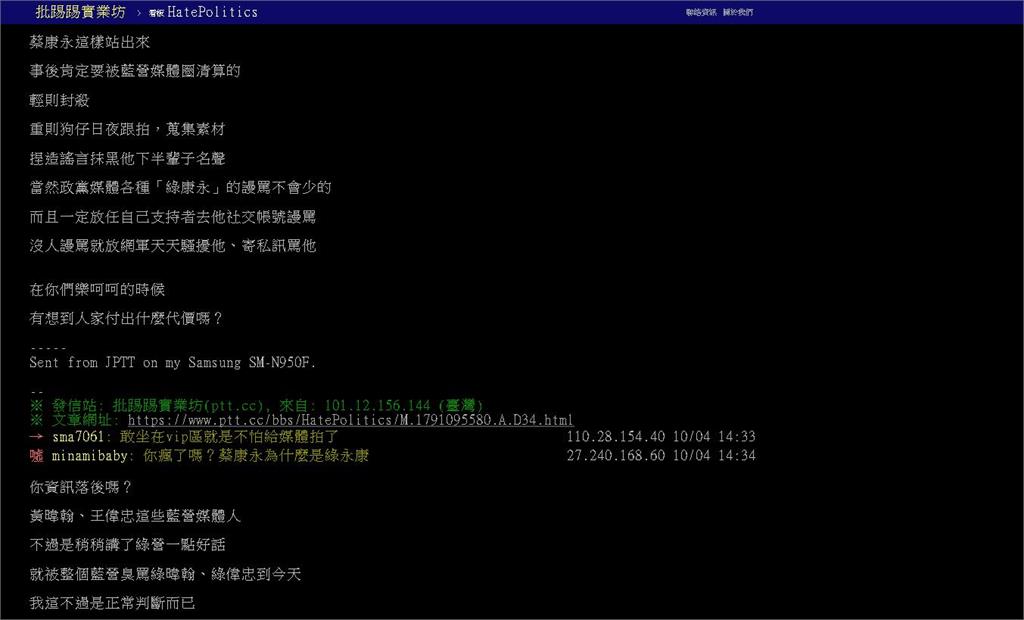Click the line starting '而且一定放任自己支持者'
The width and height of the screenshot is (1024, 620).
(x=172, y=217)
